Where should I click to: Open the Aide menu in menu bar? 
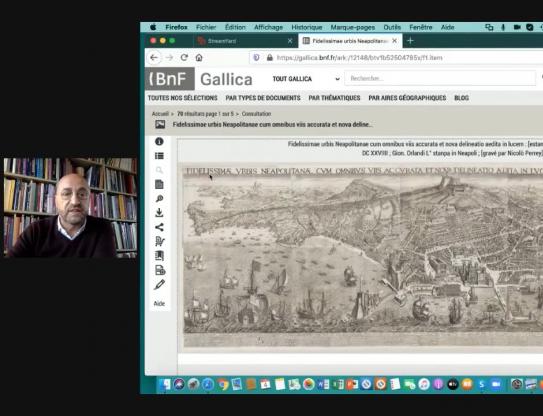(447, 27)
